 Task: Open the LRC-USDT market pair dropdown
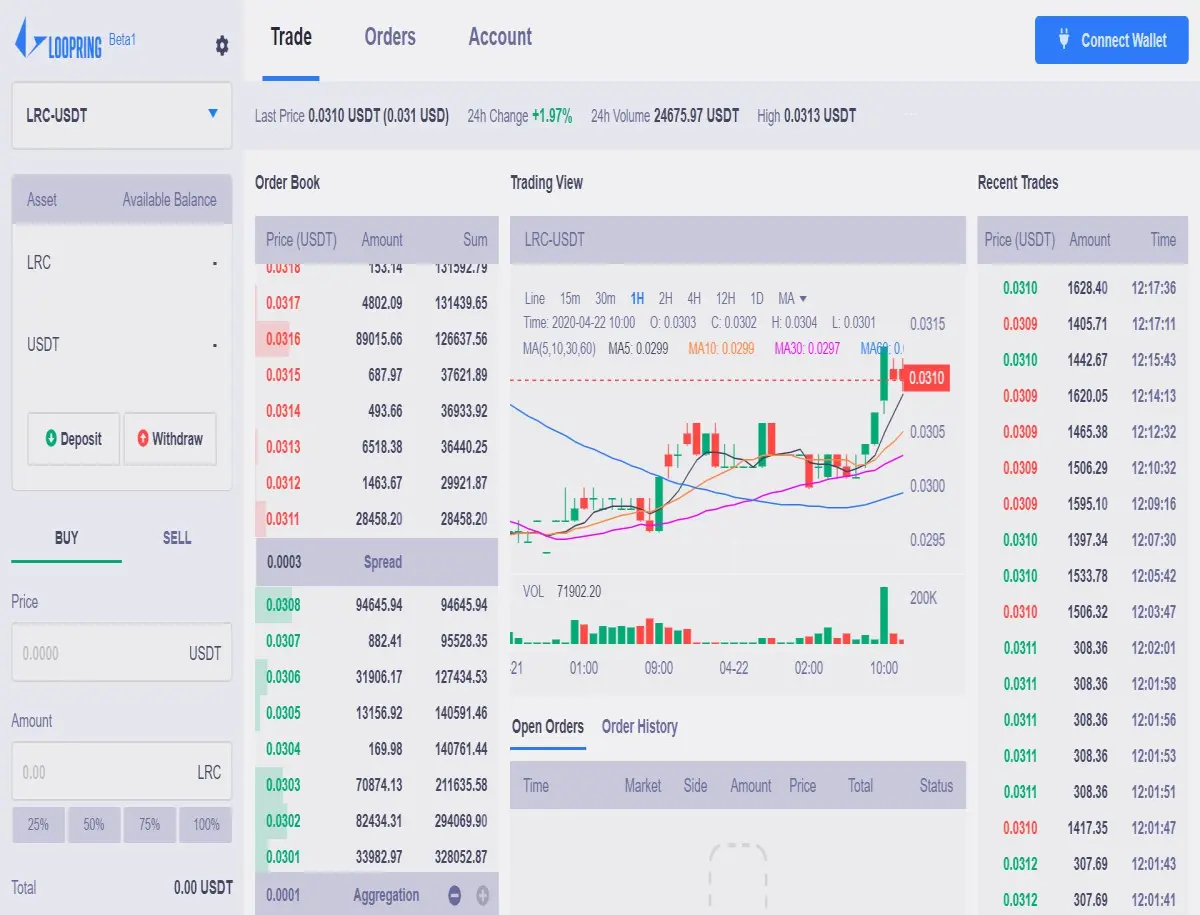121,115
